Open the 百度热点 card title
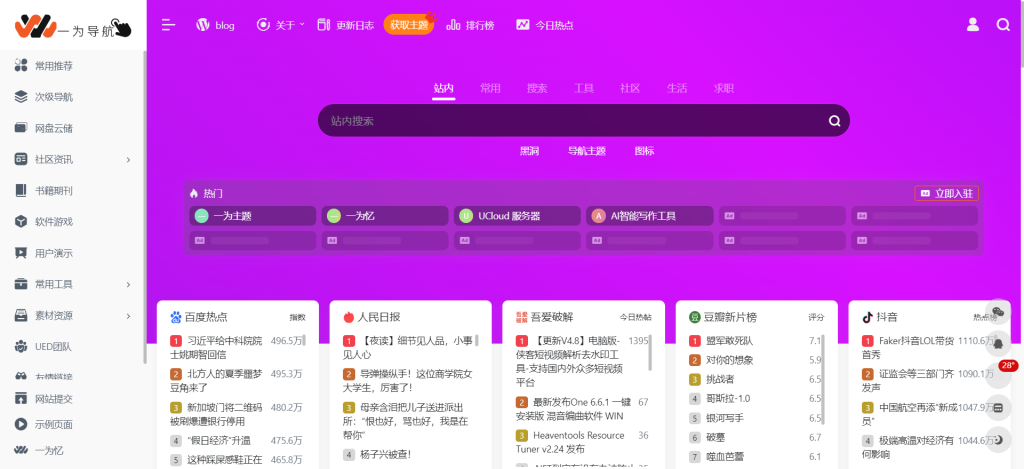1024x469 pixels. [206, 317]
